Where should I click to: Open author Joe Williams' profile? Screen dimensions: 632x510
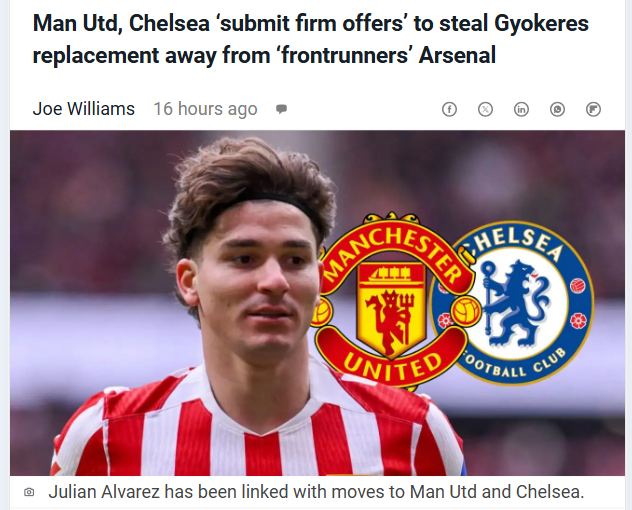[x=84, y=109]
